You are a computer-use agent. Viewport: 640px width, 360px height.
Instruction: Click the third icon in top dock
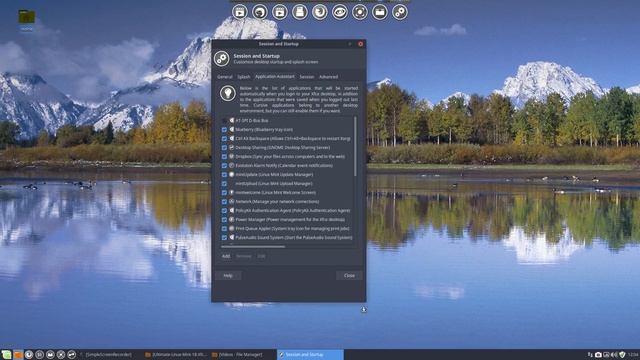280,12
